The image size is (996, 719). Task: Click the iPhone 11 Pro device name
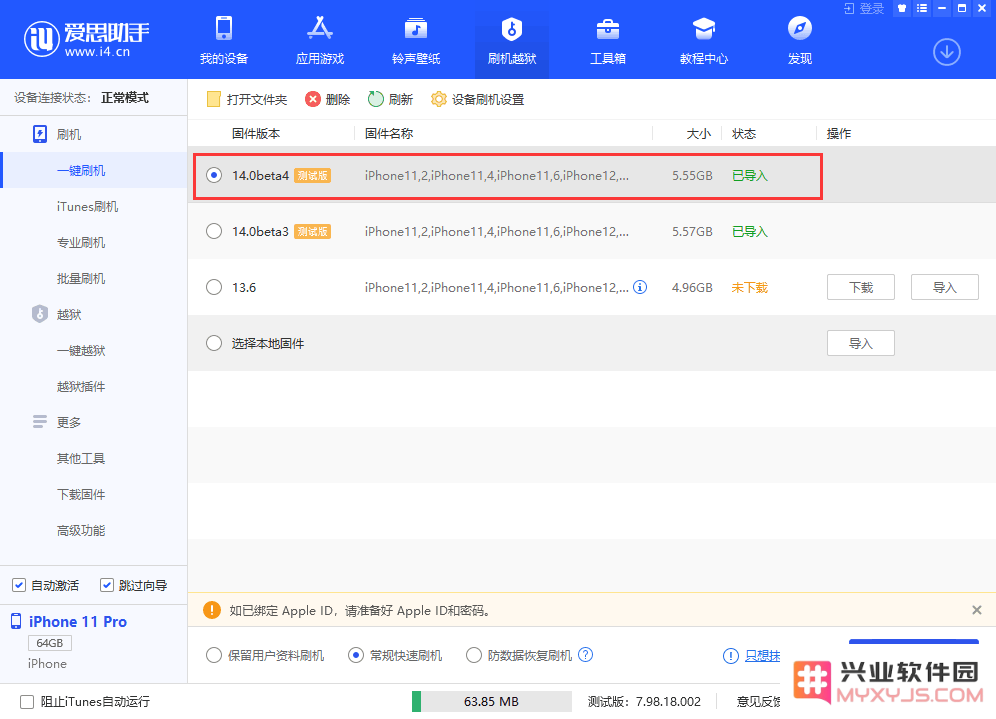click(x=77, y=621)
